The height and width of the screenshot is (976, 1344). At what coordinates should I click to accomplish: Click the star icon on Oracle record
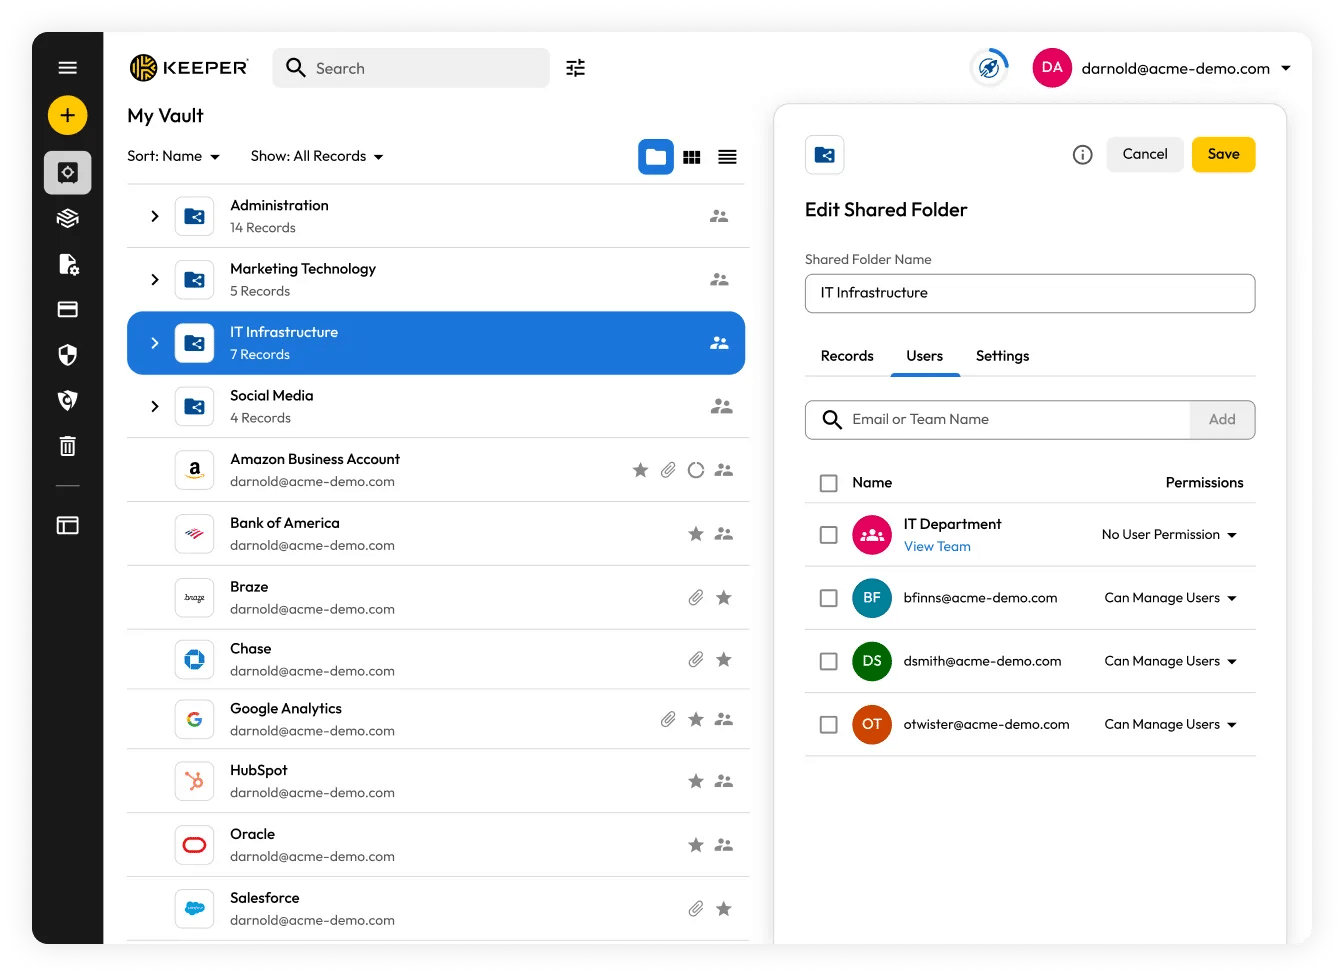point(696,845)
